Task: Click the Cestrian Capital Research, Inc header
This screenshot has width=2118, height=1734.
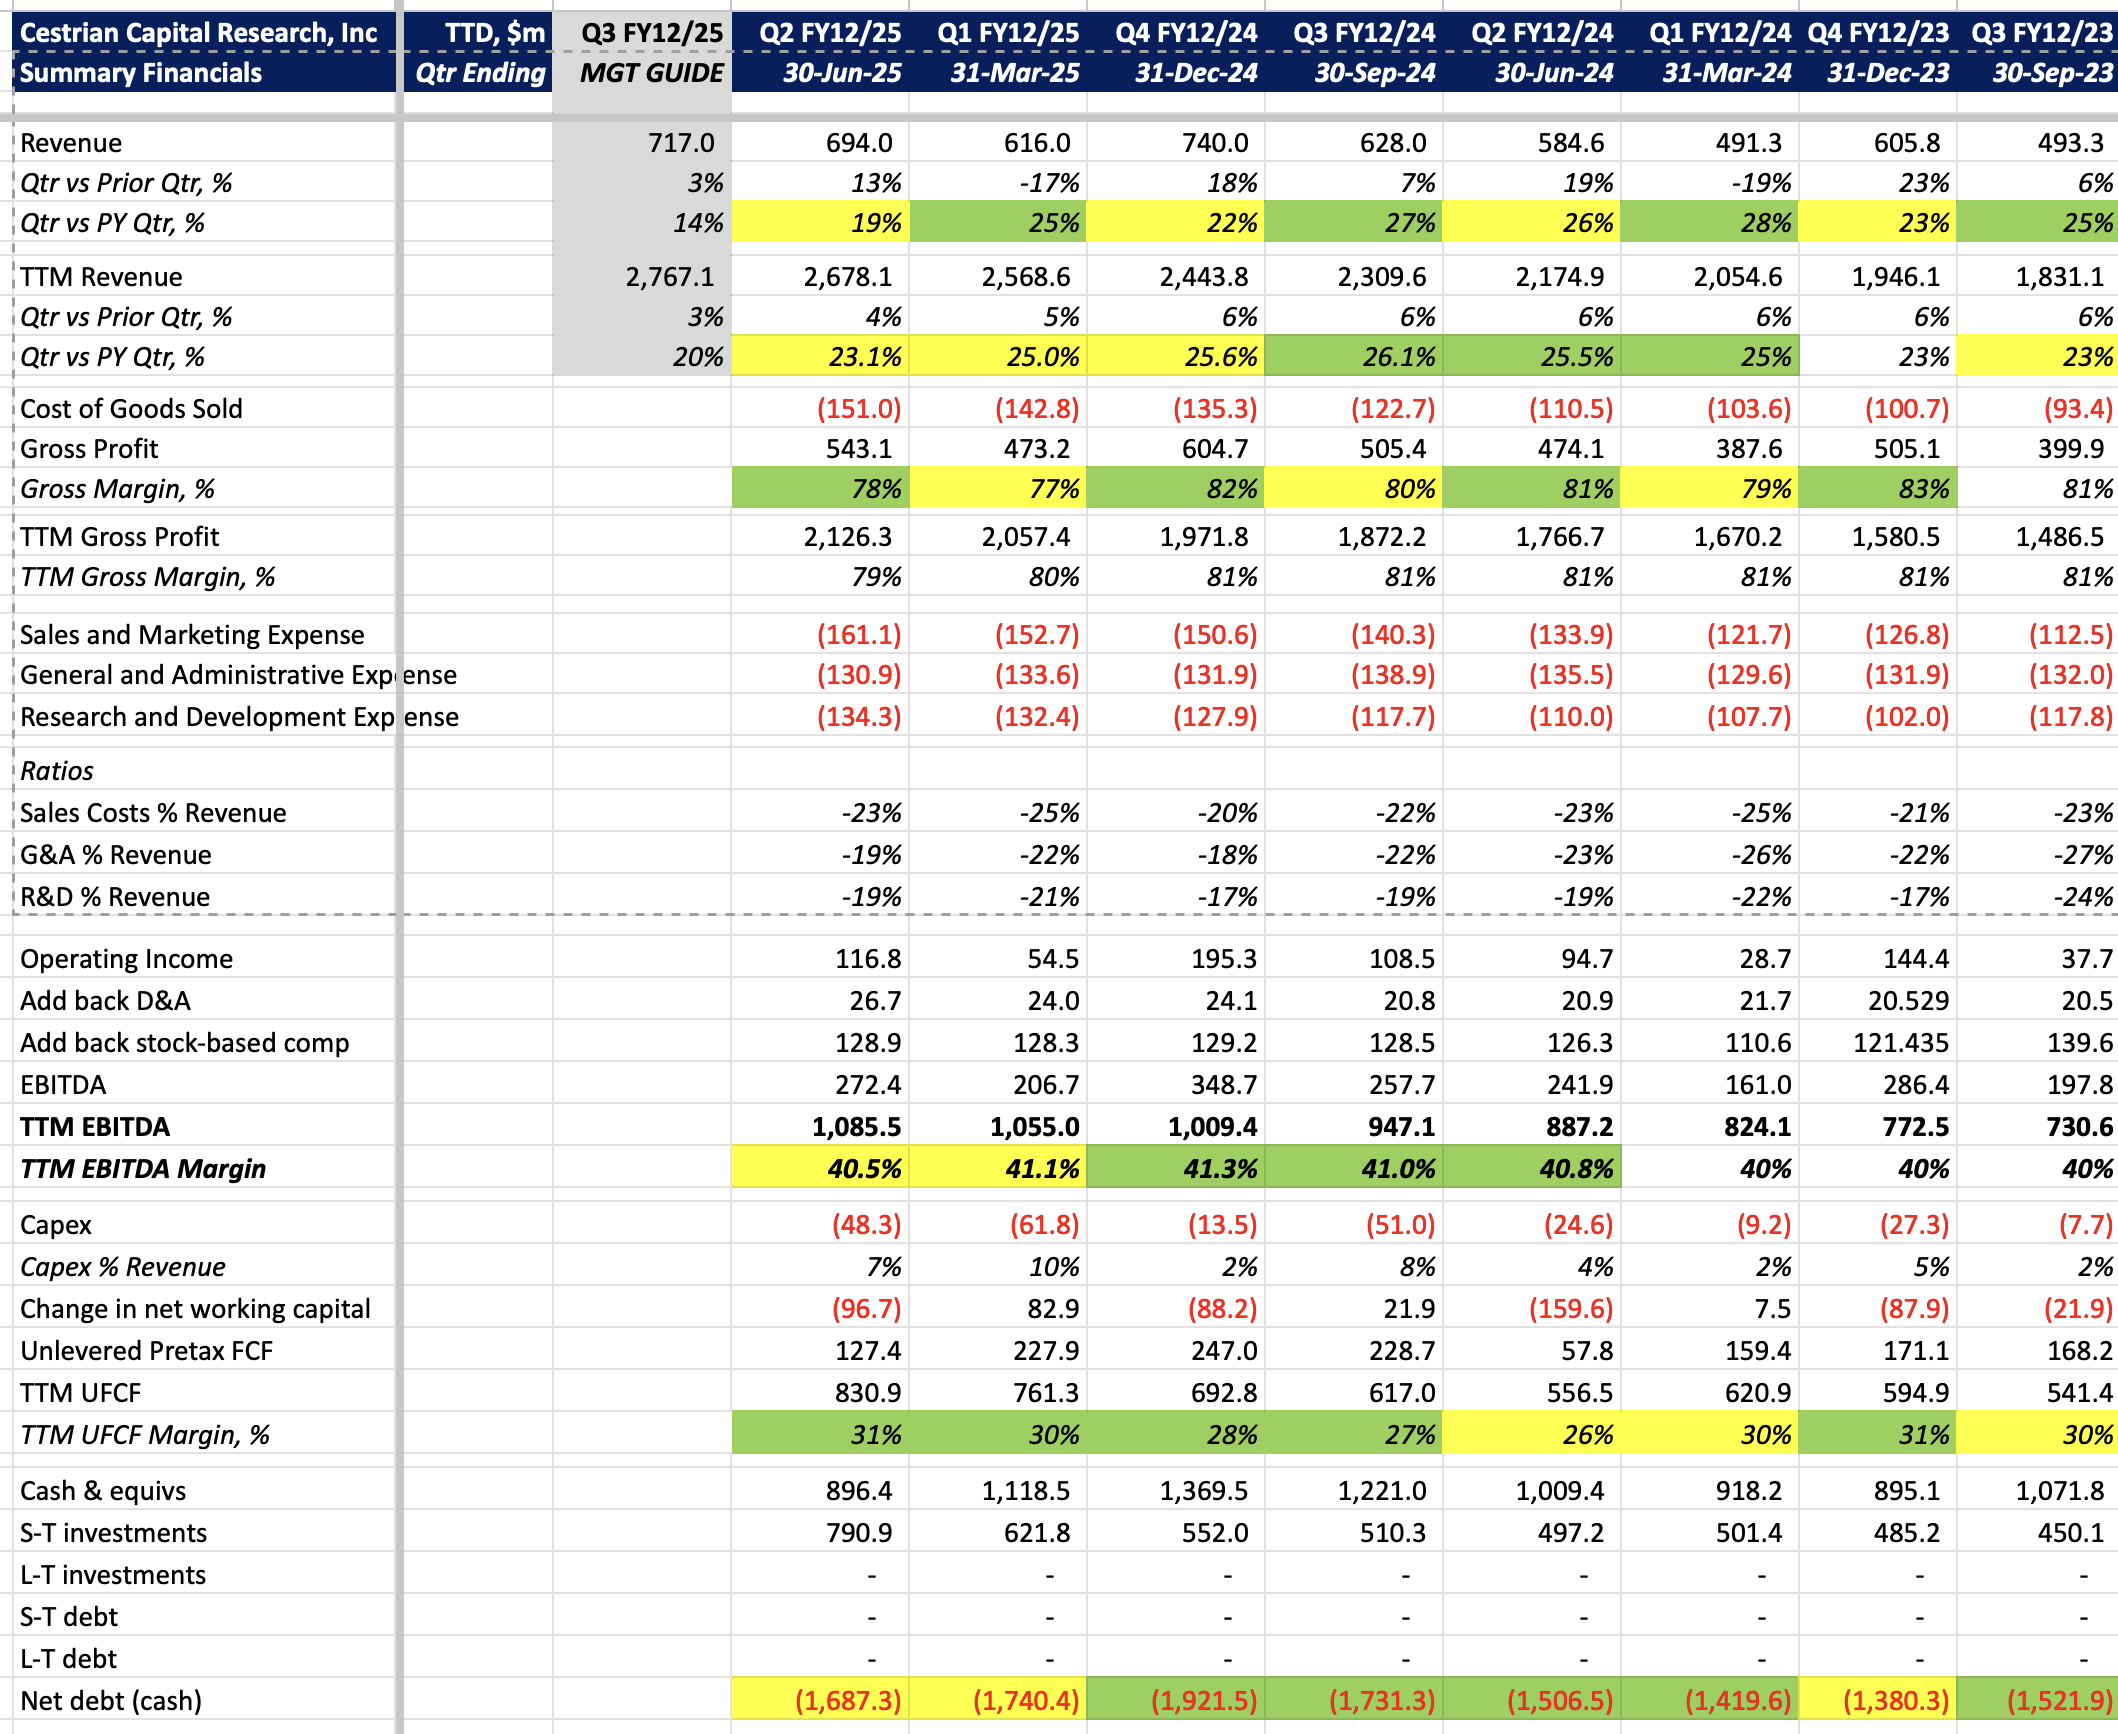Action: (x=198, y=33)
